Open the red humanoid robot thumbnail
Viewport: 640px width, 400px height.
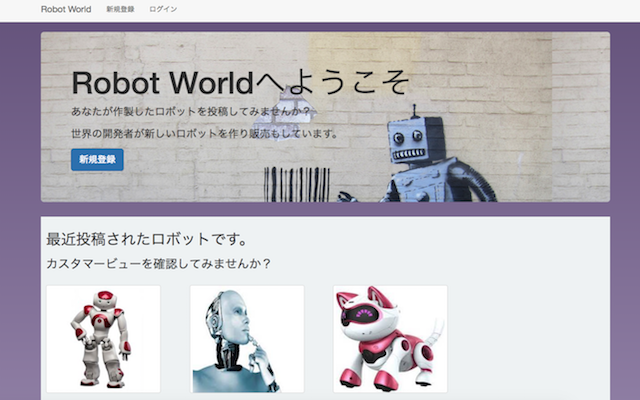click(103, 339)
